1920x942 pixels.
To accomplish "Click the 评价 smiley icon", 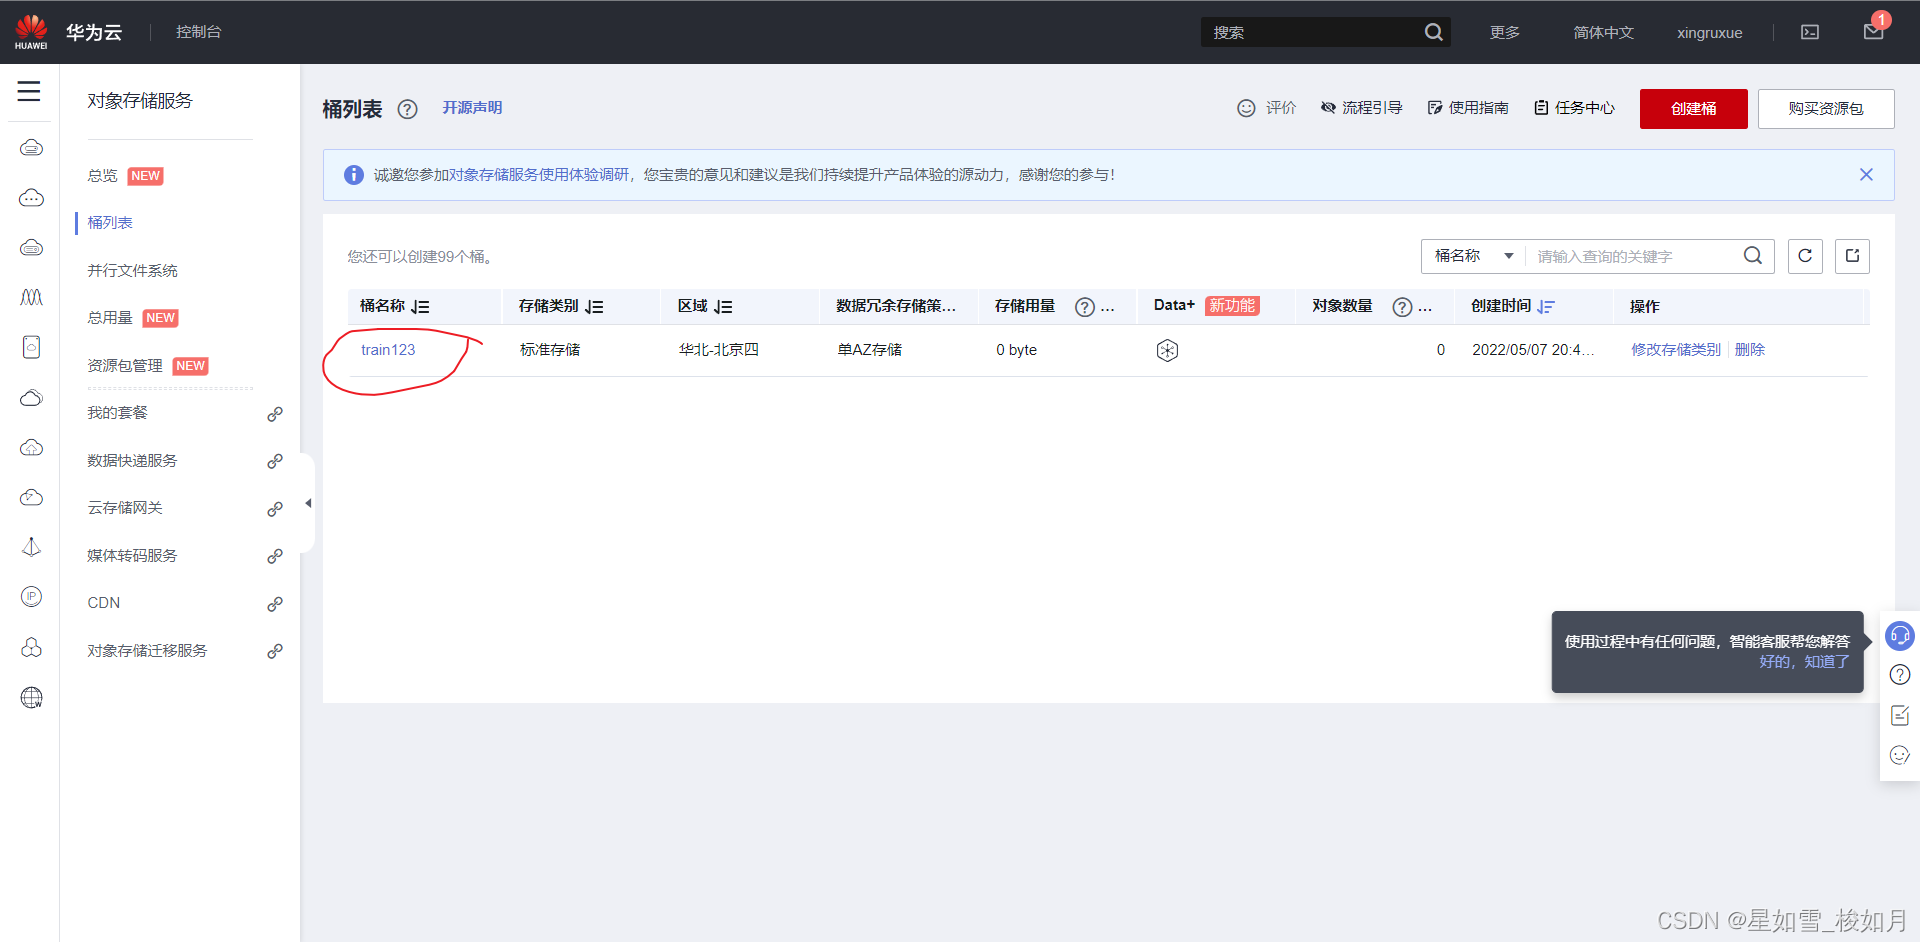I will (x=1246, y=108).
